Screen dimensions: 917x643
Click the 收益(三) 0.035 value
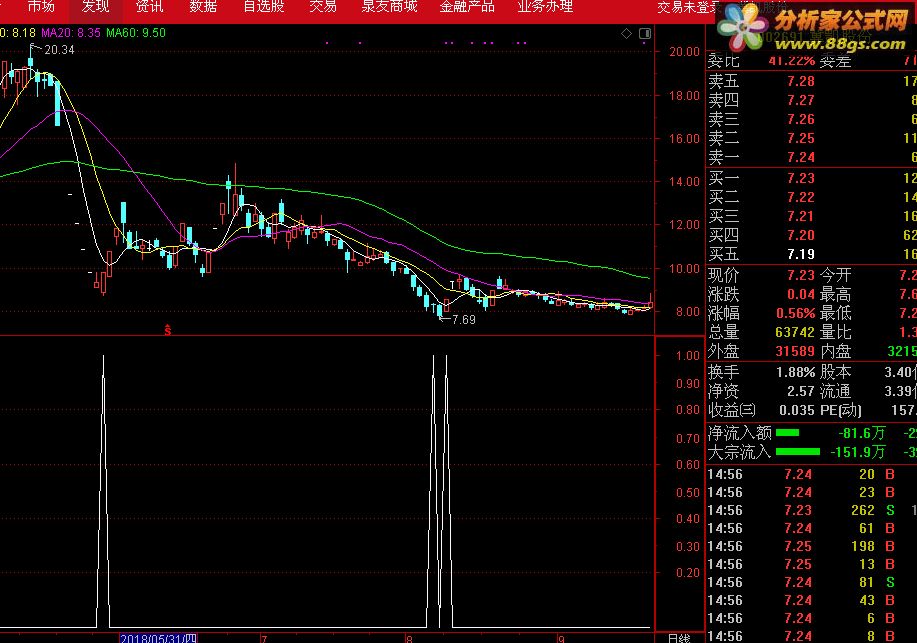tap(797, 411)
